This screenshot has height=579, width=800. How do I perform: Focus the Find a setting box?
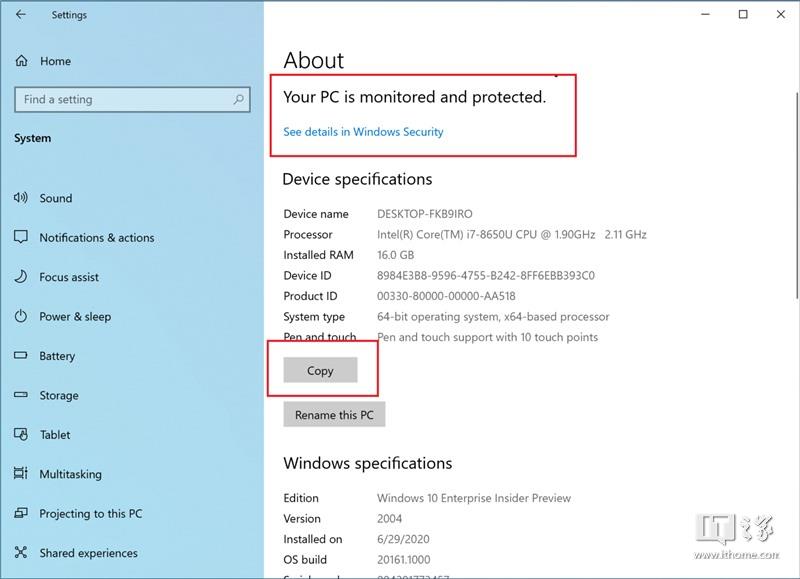(132, 99)
